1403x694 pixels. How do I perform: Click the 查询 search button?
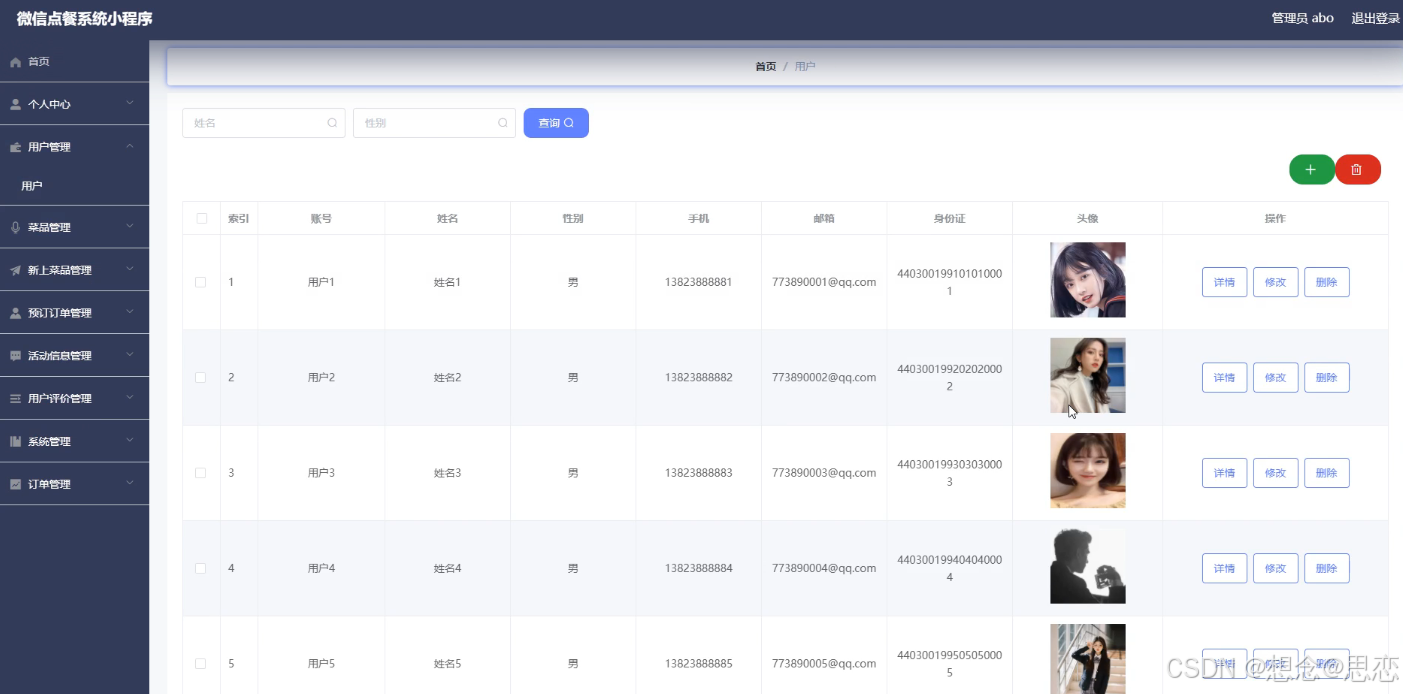[x=556, y=123]
